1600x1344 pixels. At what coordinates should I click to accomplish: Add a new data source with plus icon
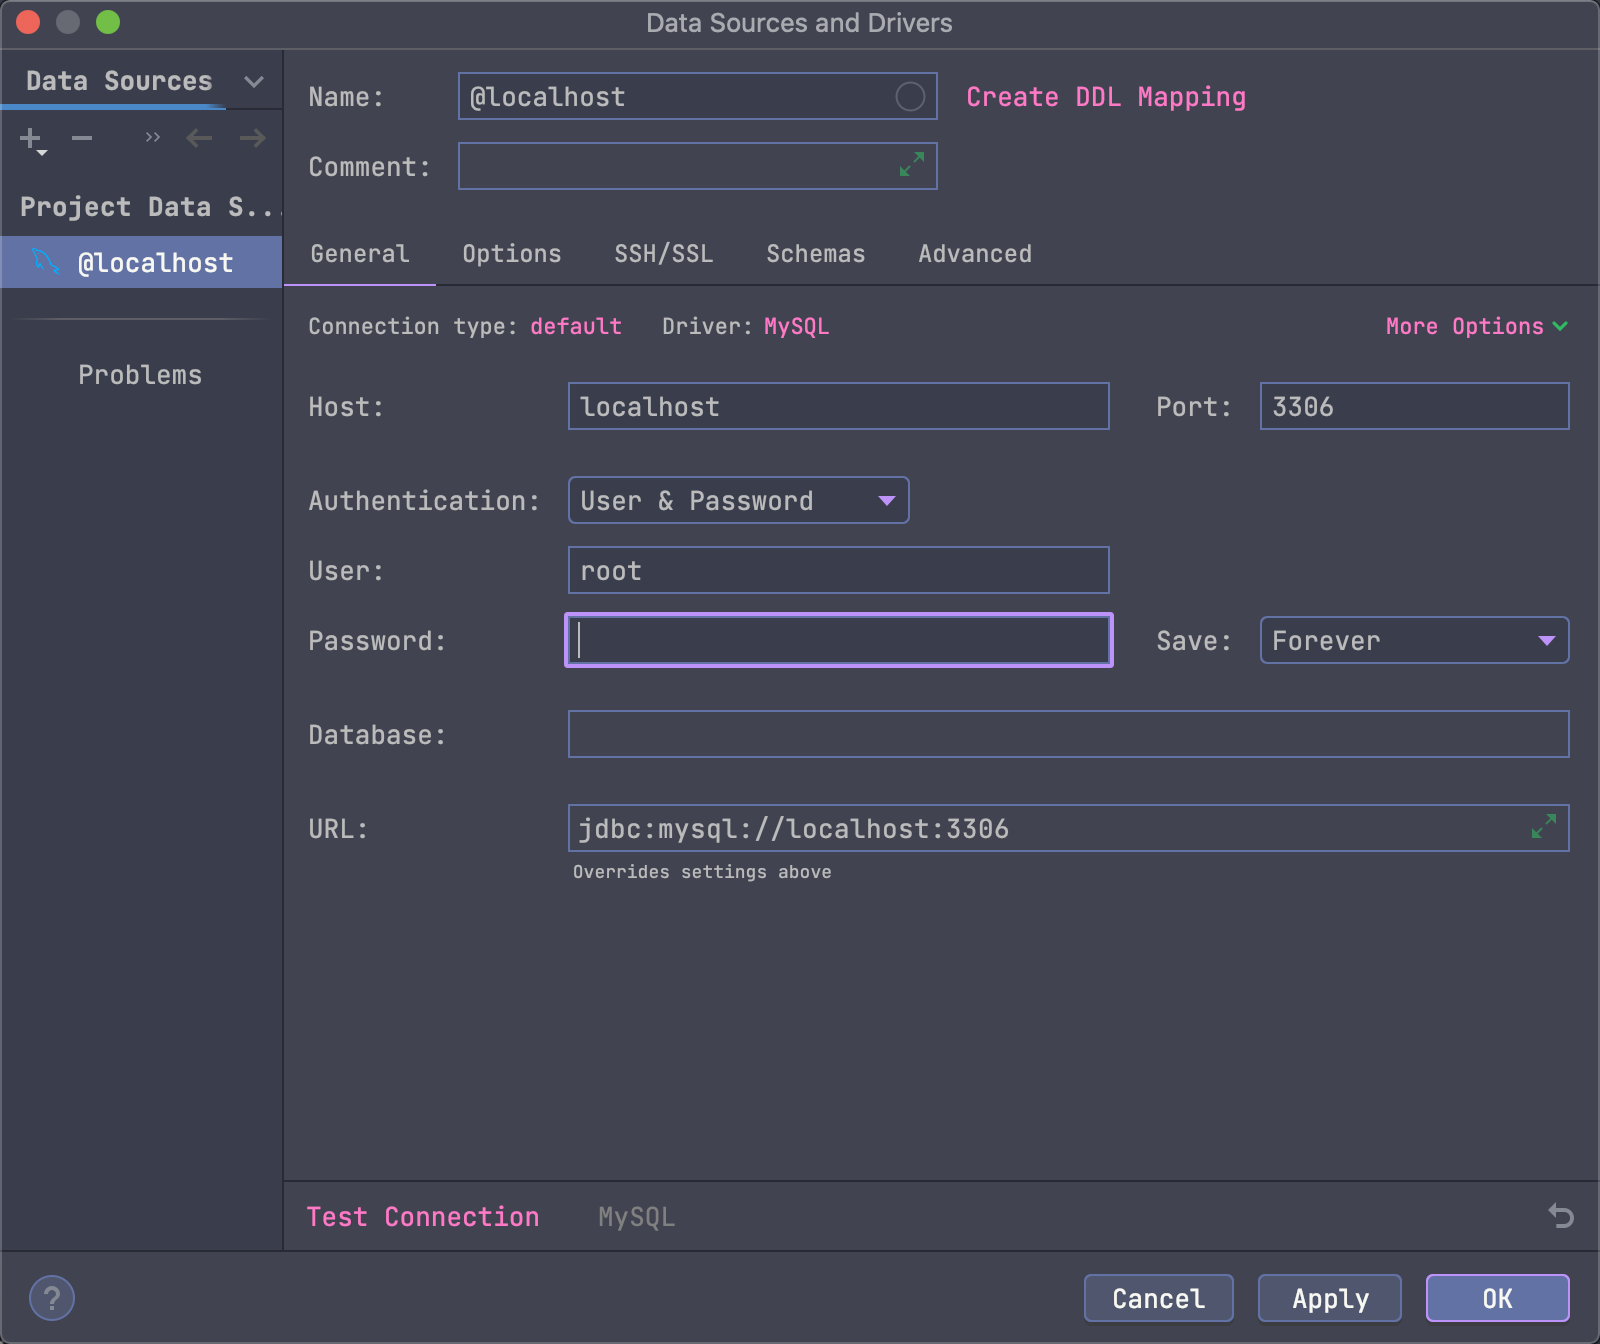pos(32,139)
